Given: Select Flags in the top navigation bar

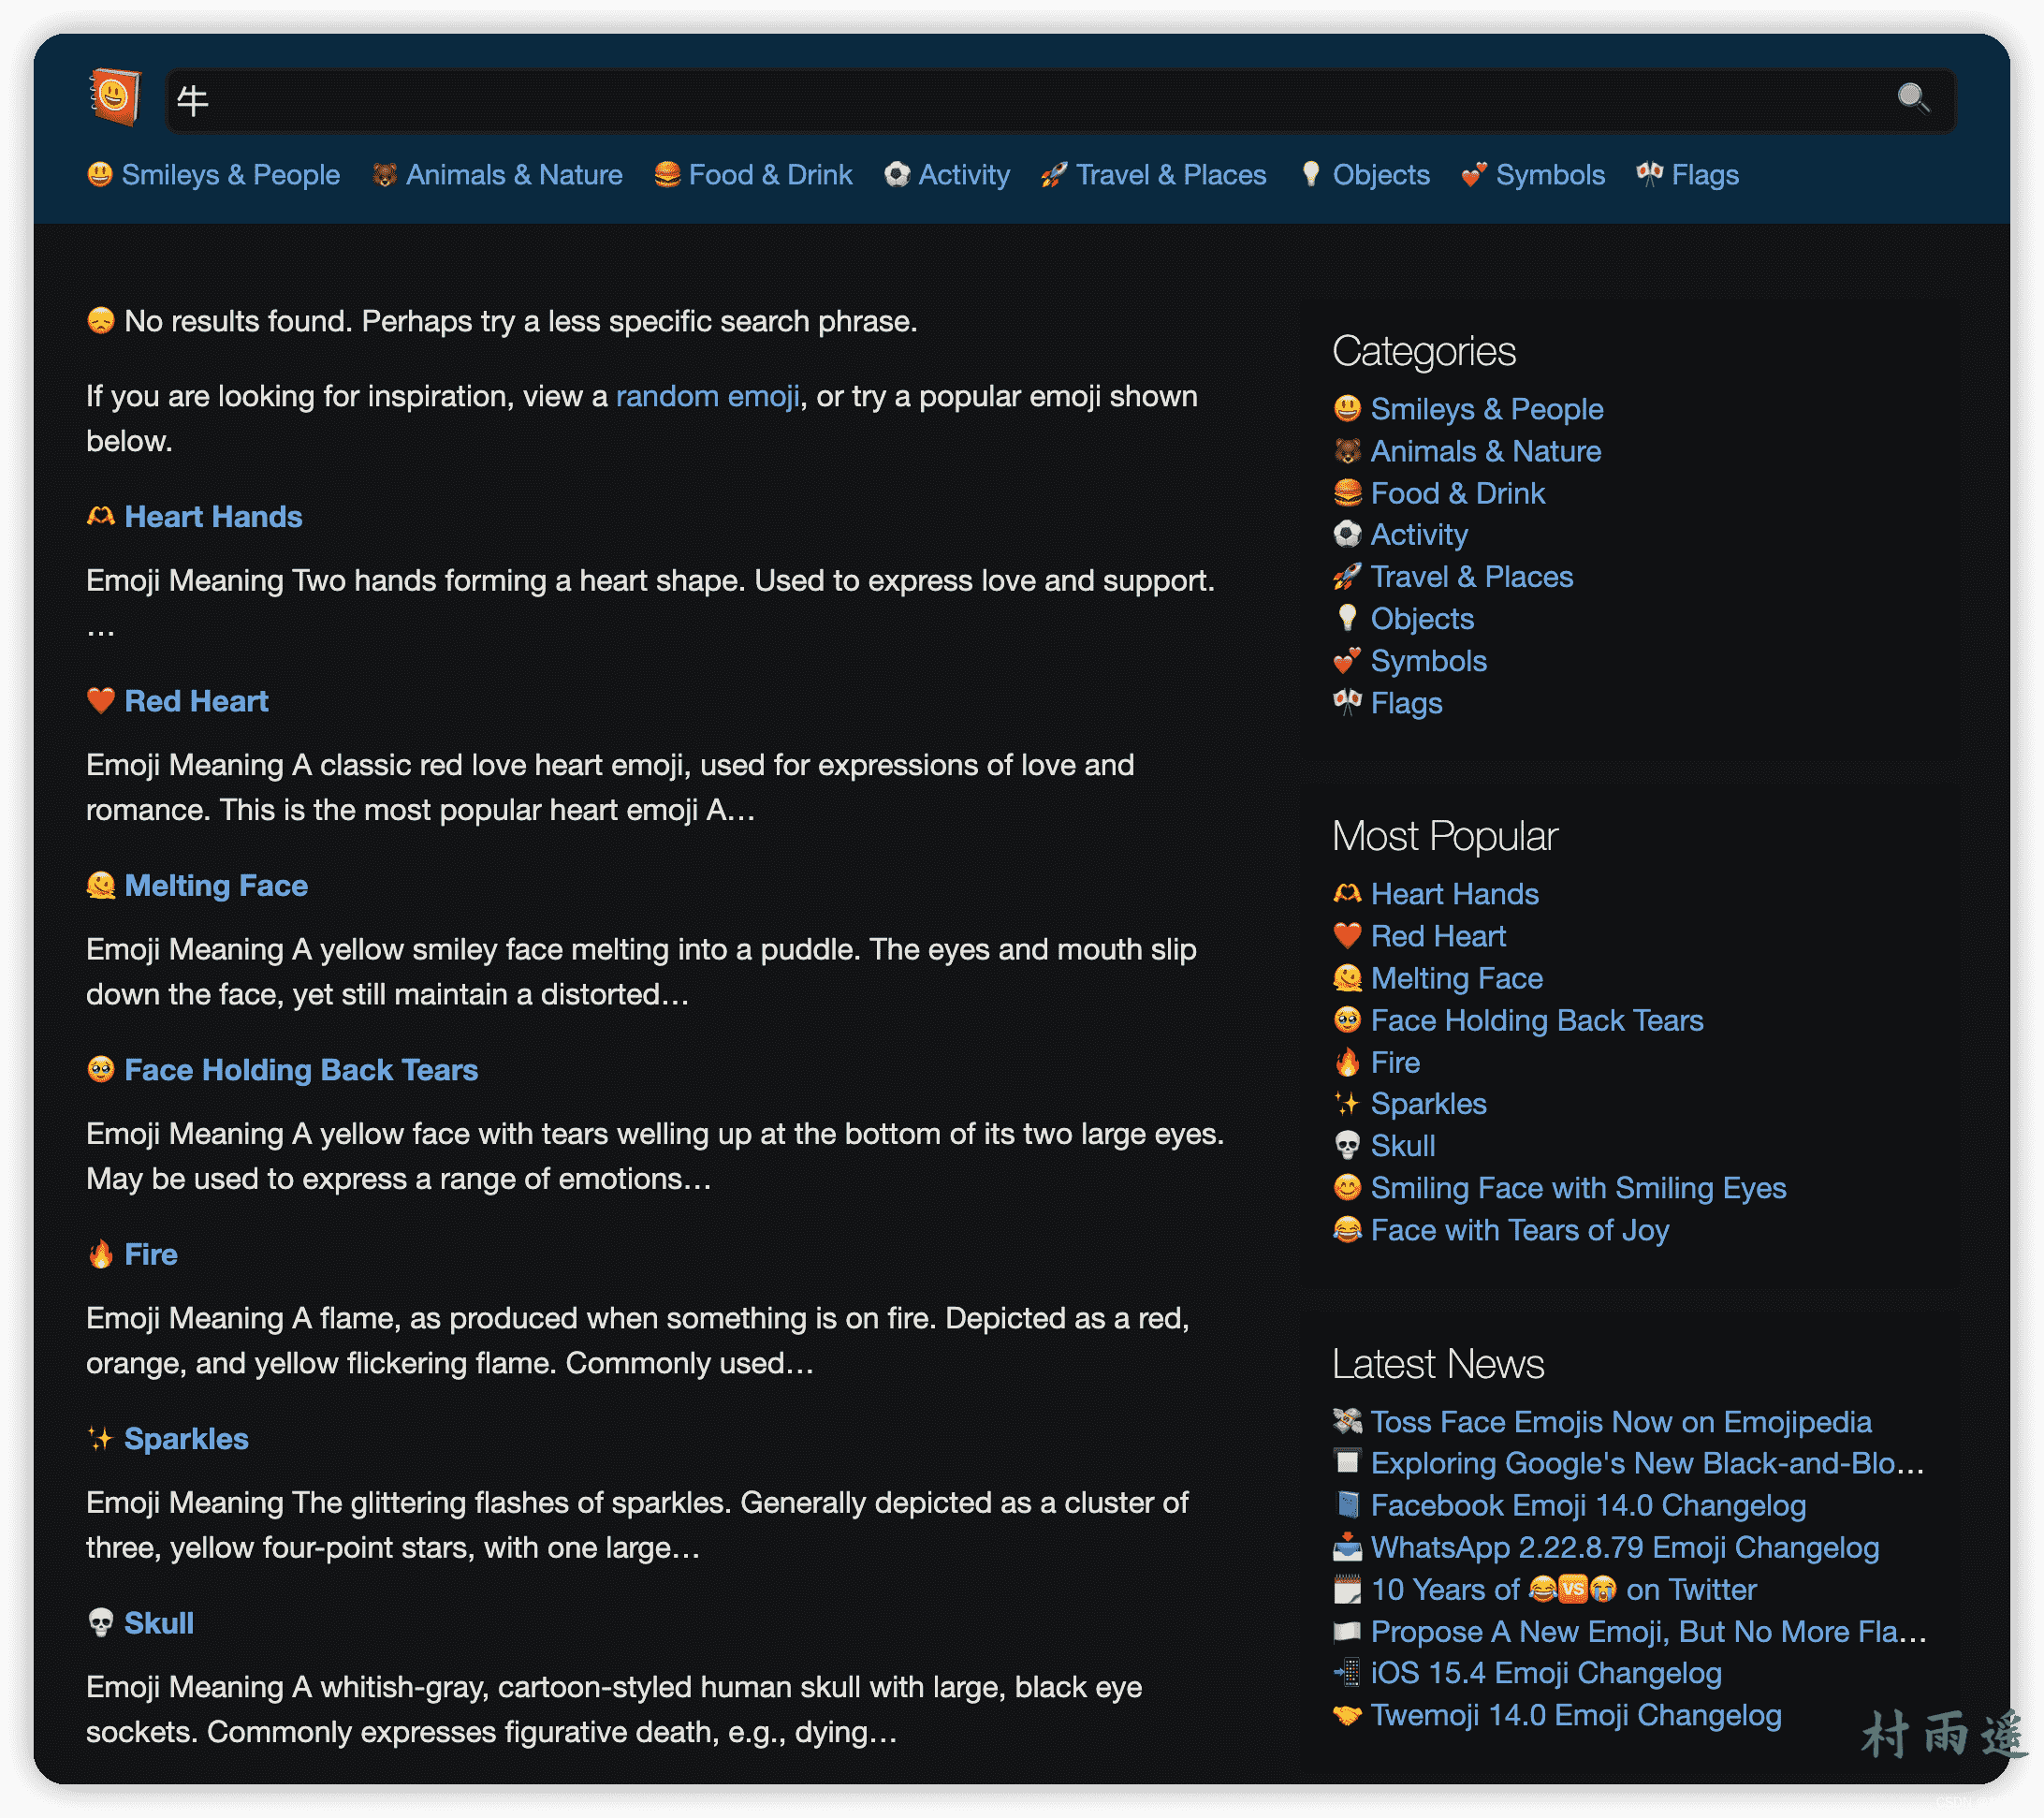Looking at the screenshot, I should pyautogui.click(x=1704, y=175).
